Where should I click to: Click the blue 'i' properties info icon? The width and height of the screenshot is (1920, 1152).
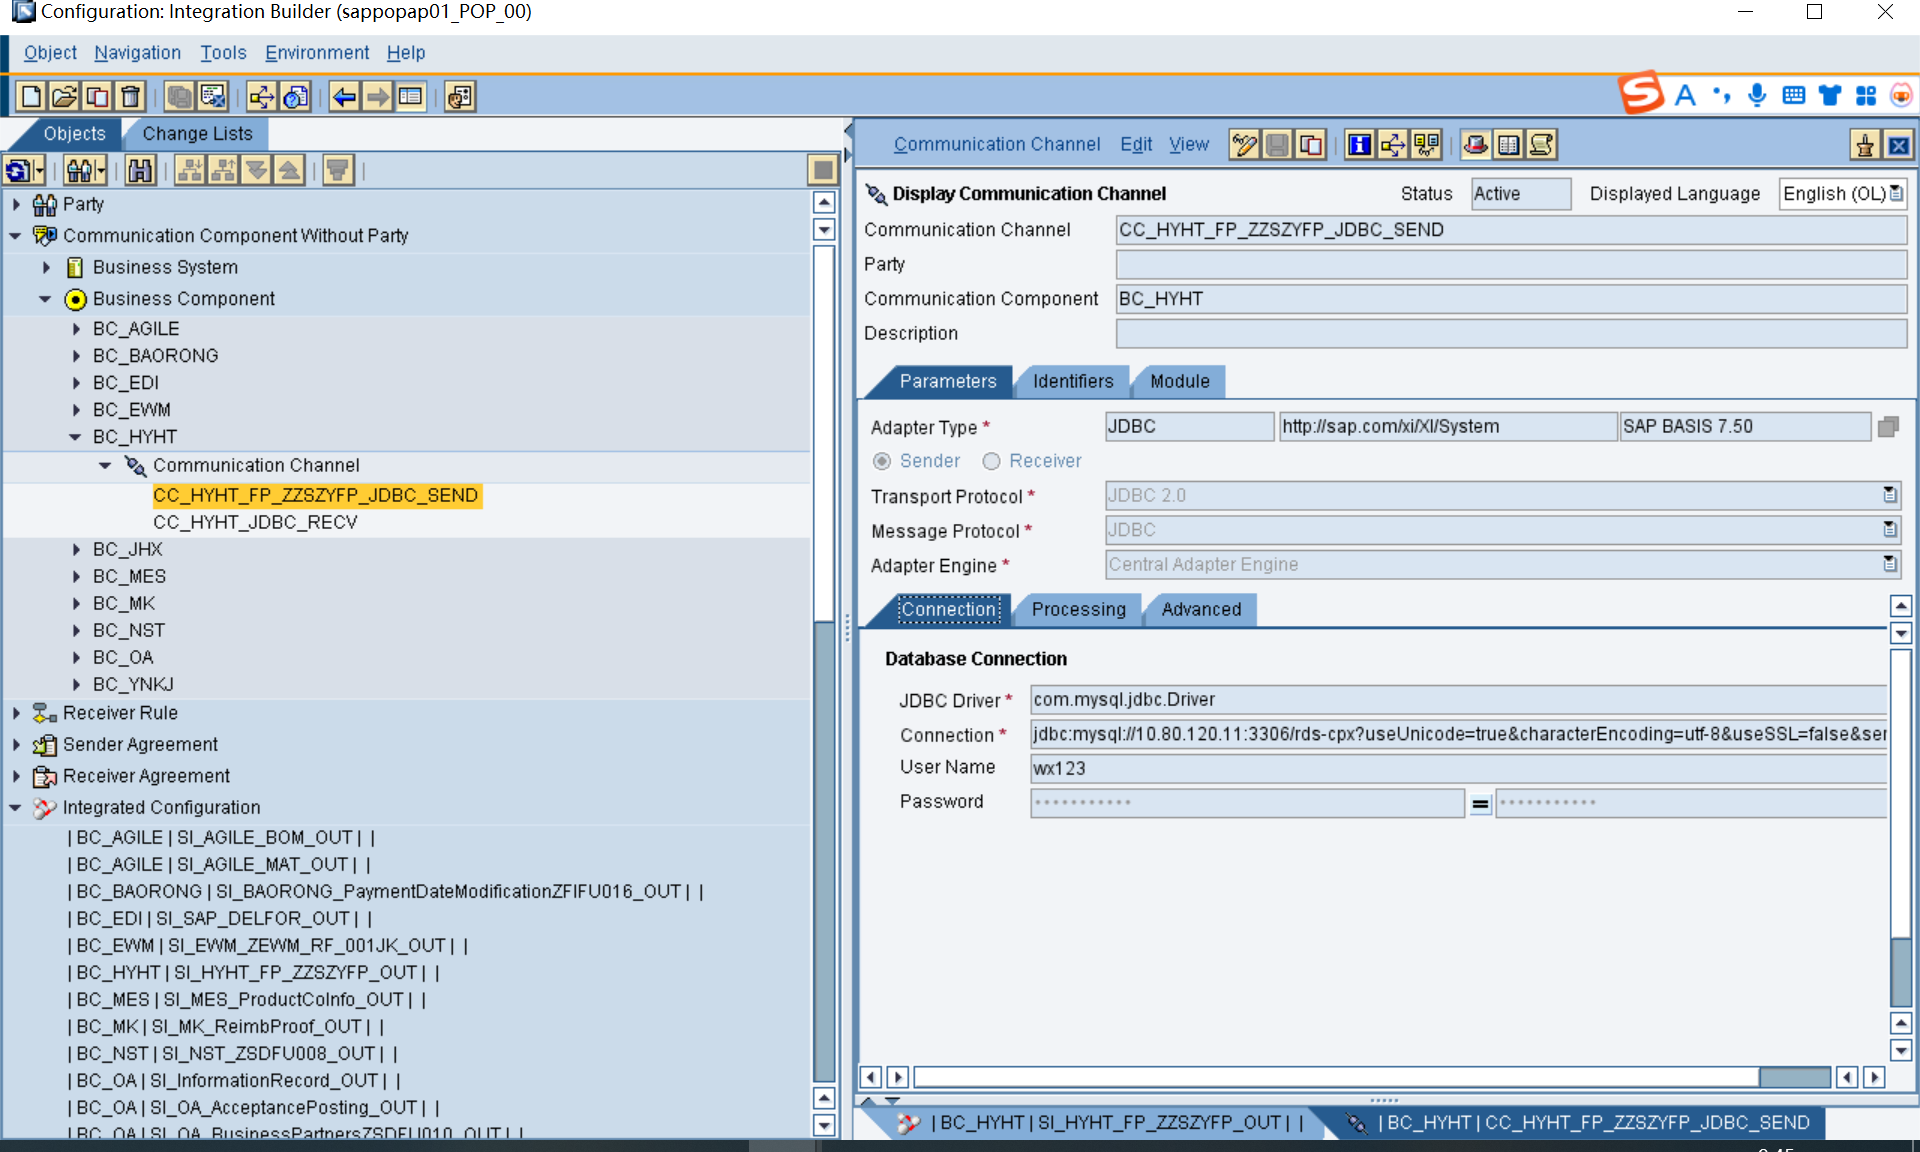click(1359, 145)
